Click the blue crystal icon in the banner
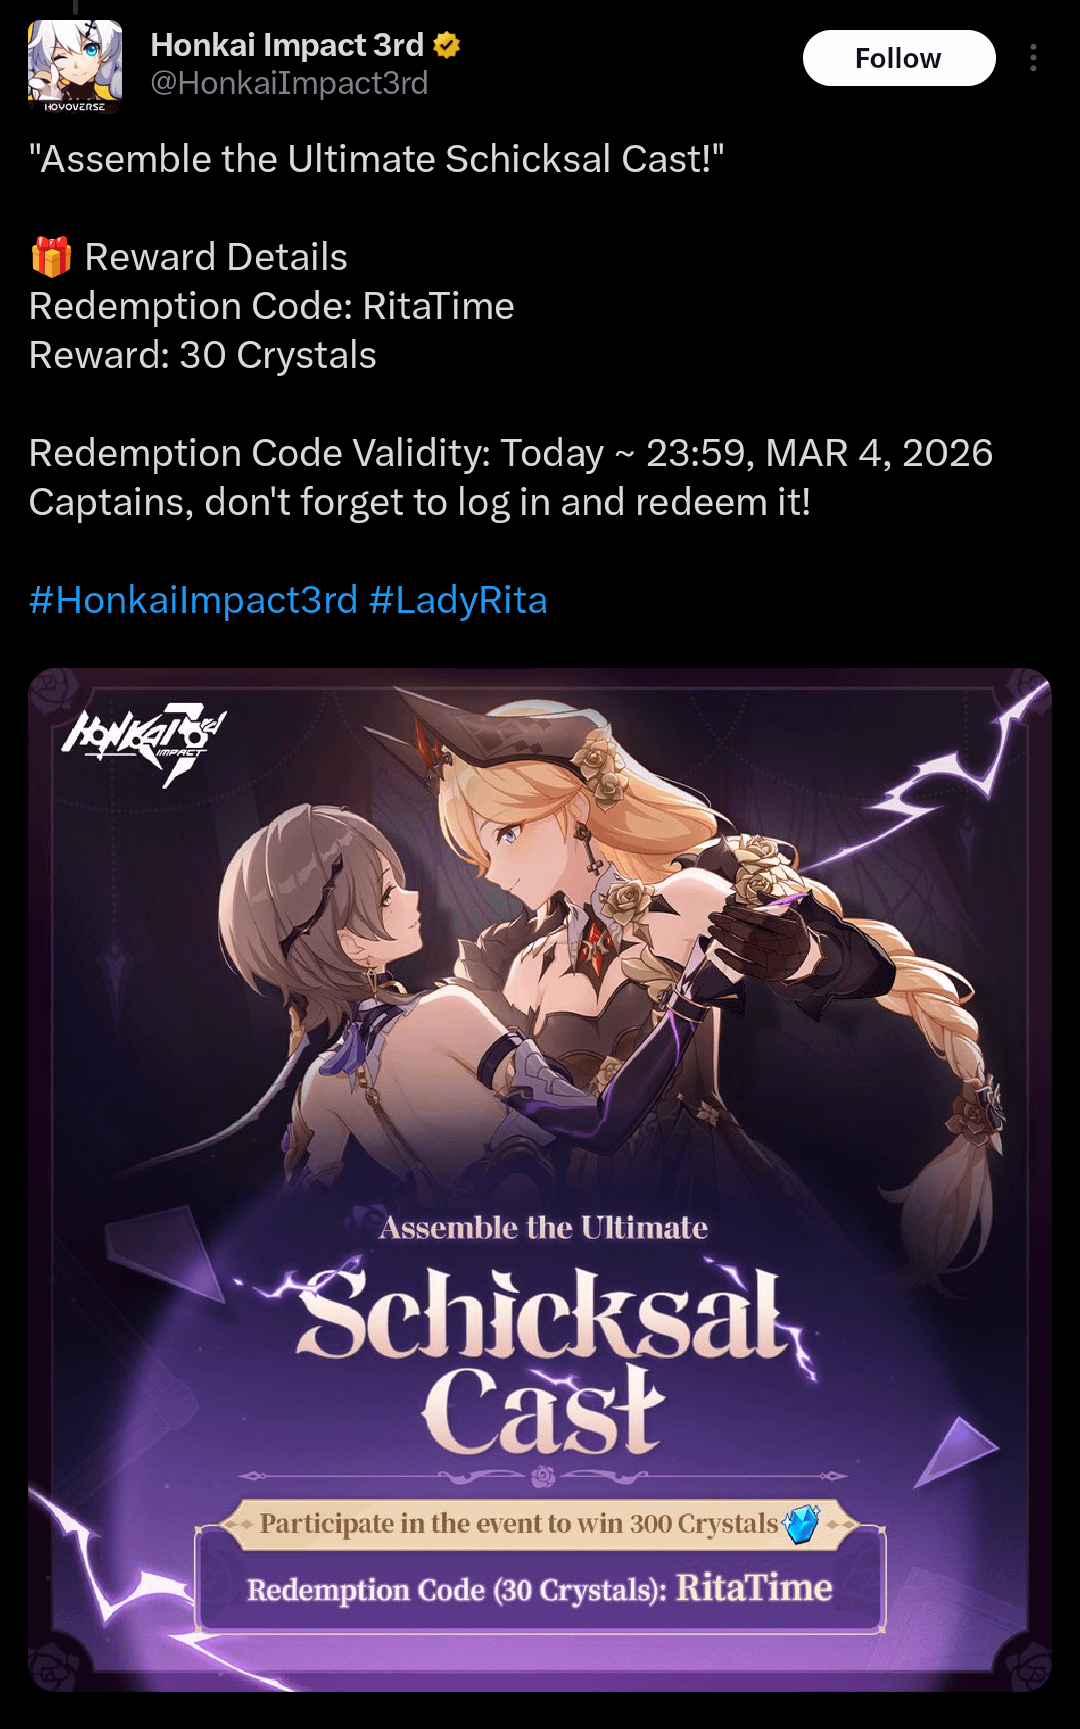 pos(801,1524)
